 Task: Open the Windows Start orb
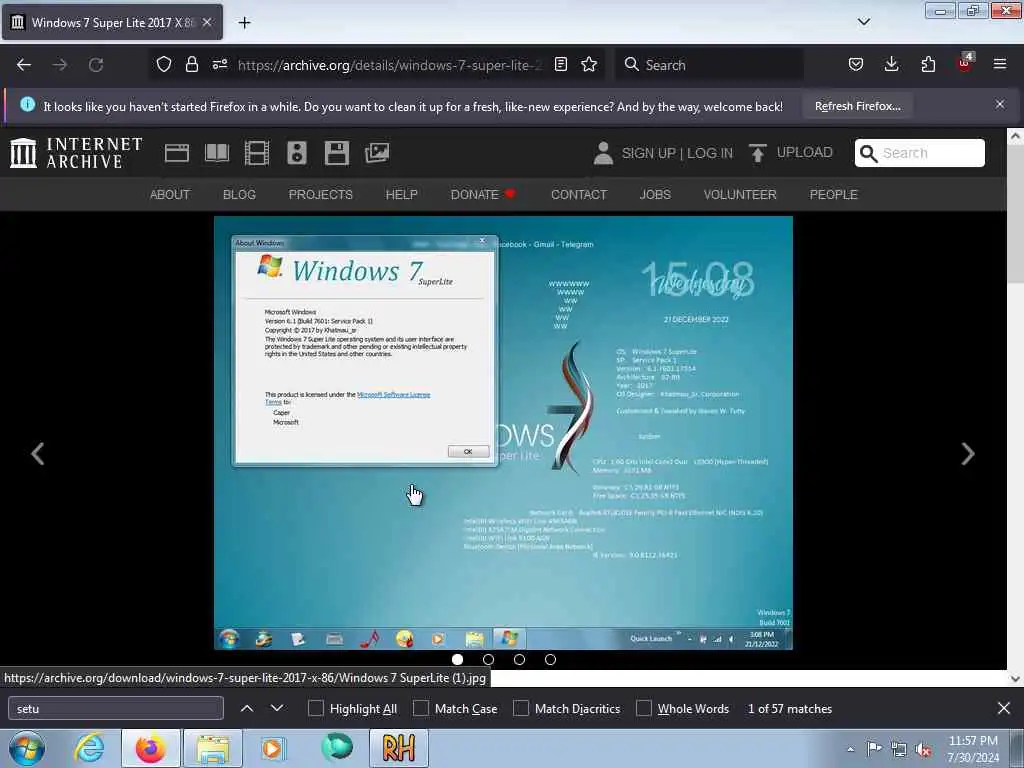pos(27,748)
